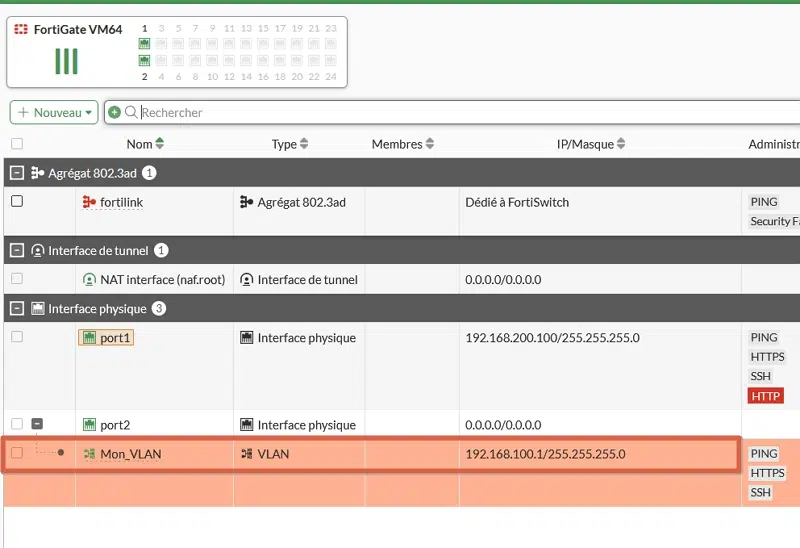Click port 2 on the faceplate
800x548 pixels.
(x=144, y=61)
